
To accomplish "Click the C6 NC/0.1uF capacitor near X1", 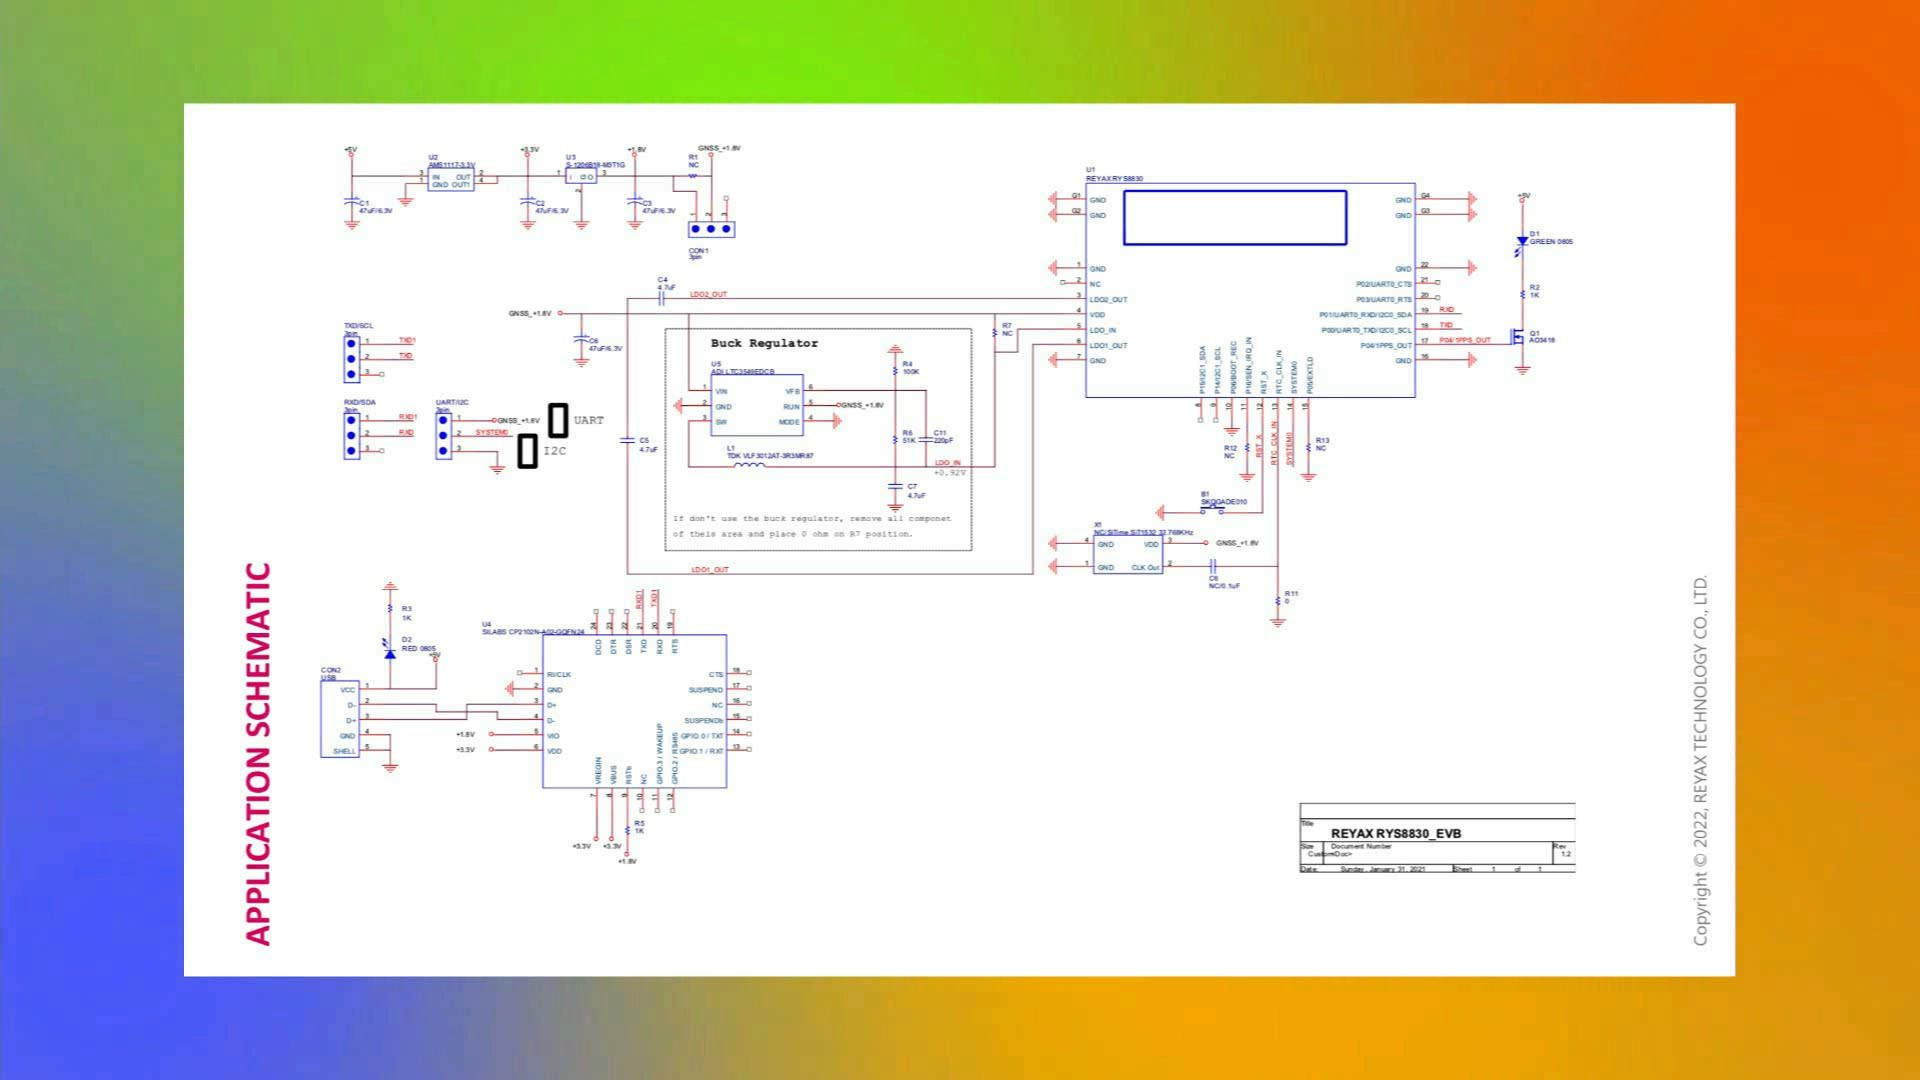I will [x=1212, y=565].
